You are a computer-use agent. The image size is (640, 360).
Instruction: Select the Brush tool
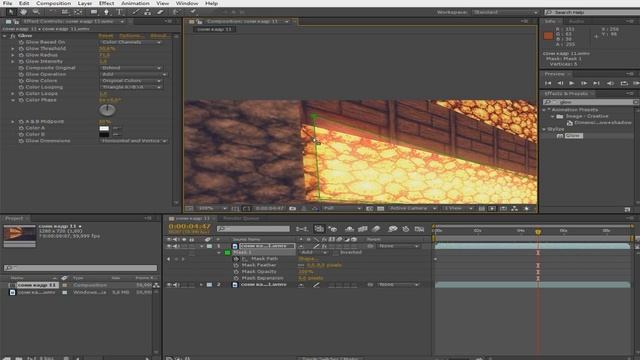(x=135, y=12)
